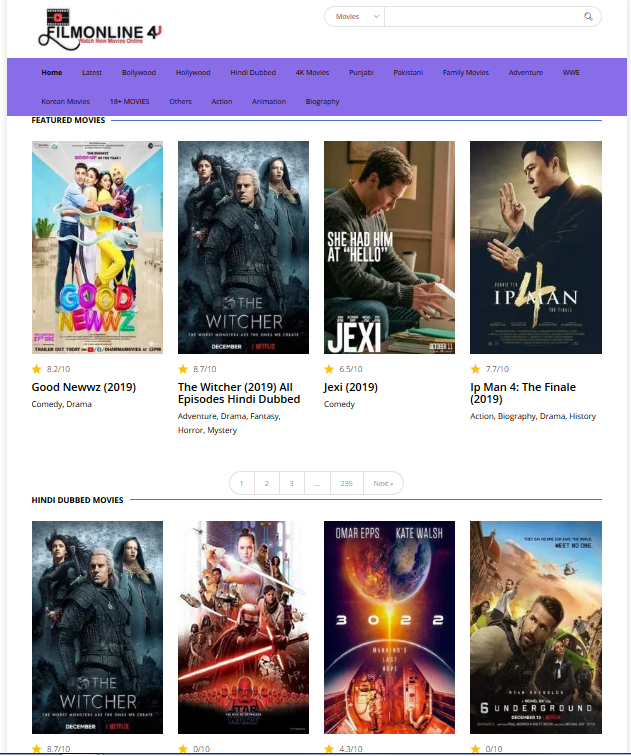The width and height of the screenshot is (631, 756).
Task: Open the Star Wars poster thumbnail
Action: point(243,627)
